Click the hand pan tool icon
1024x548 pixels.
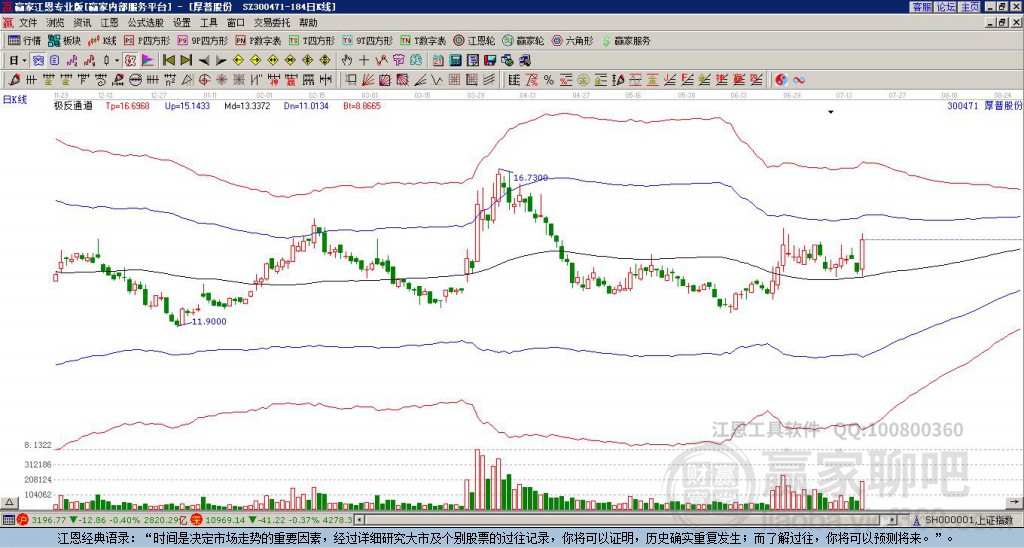[x=347, y=61]
